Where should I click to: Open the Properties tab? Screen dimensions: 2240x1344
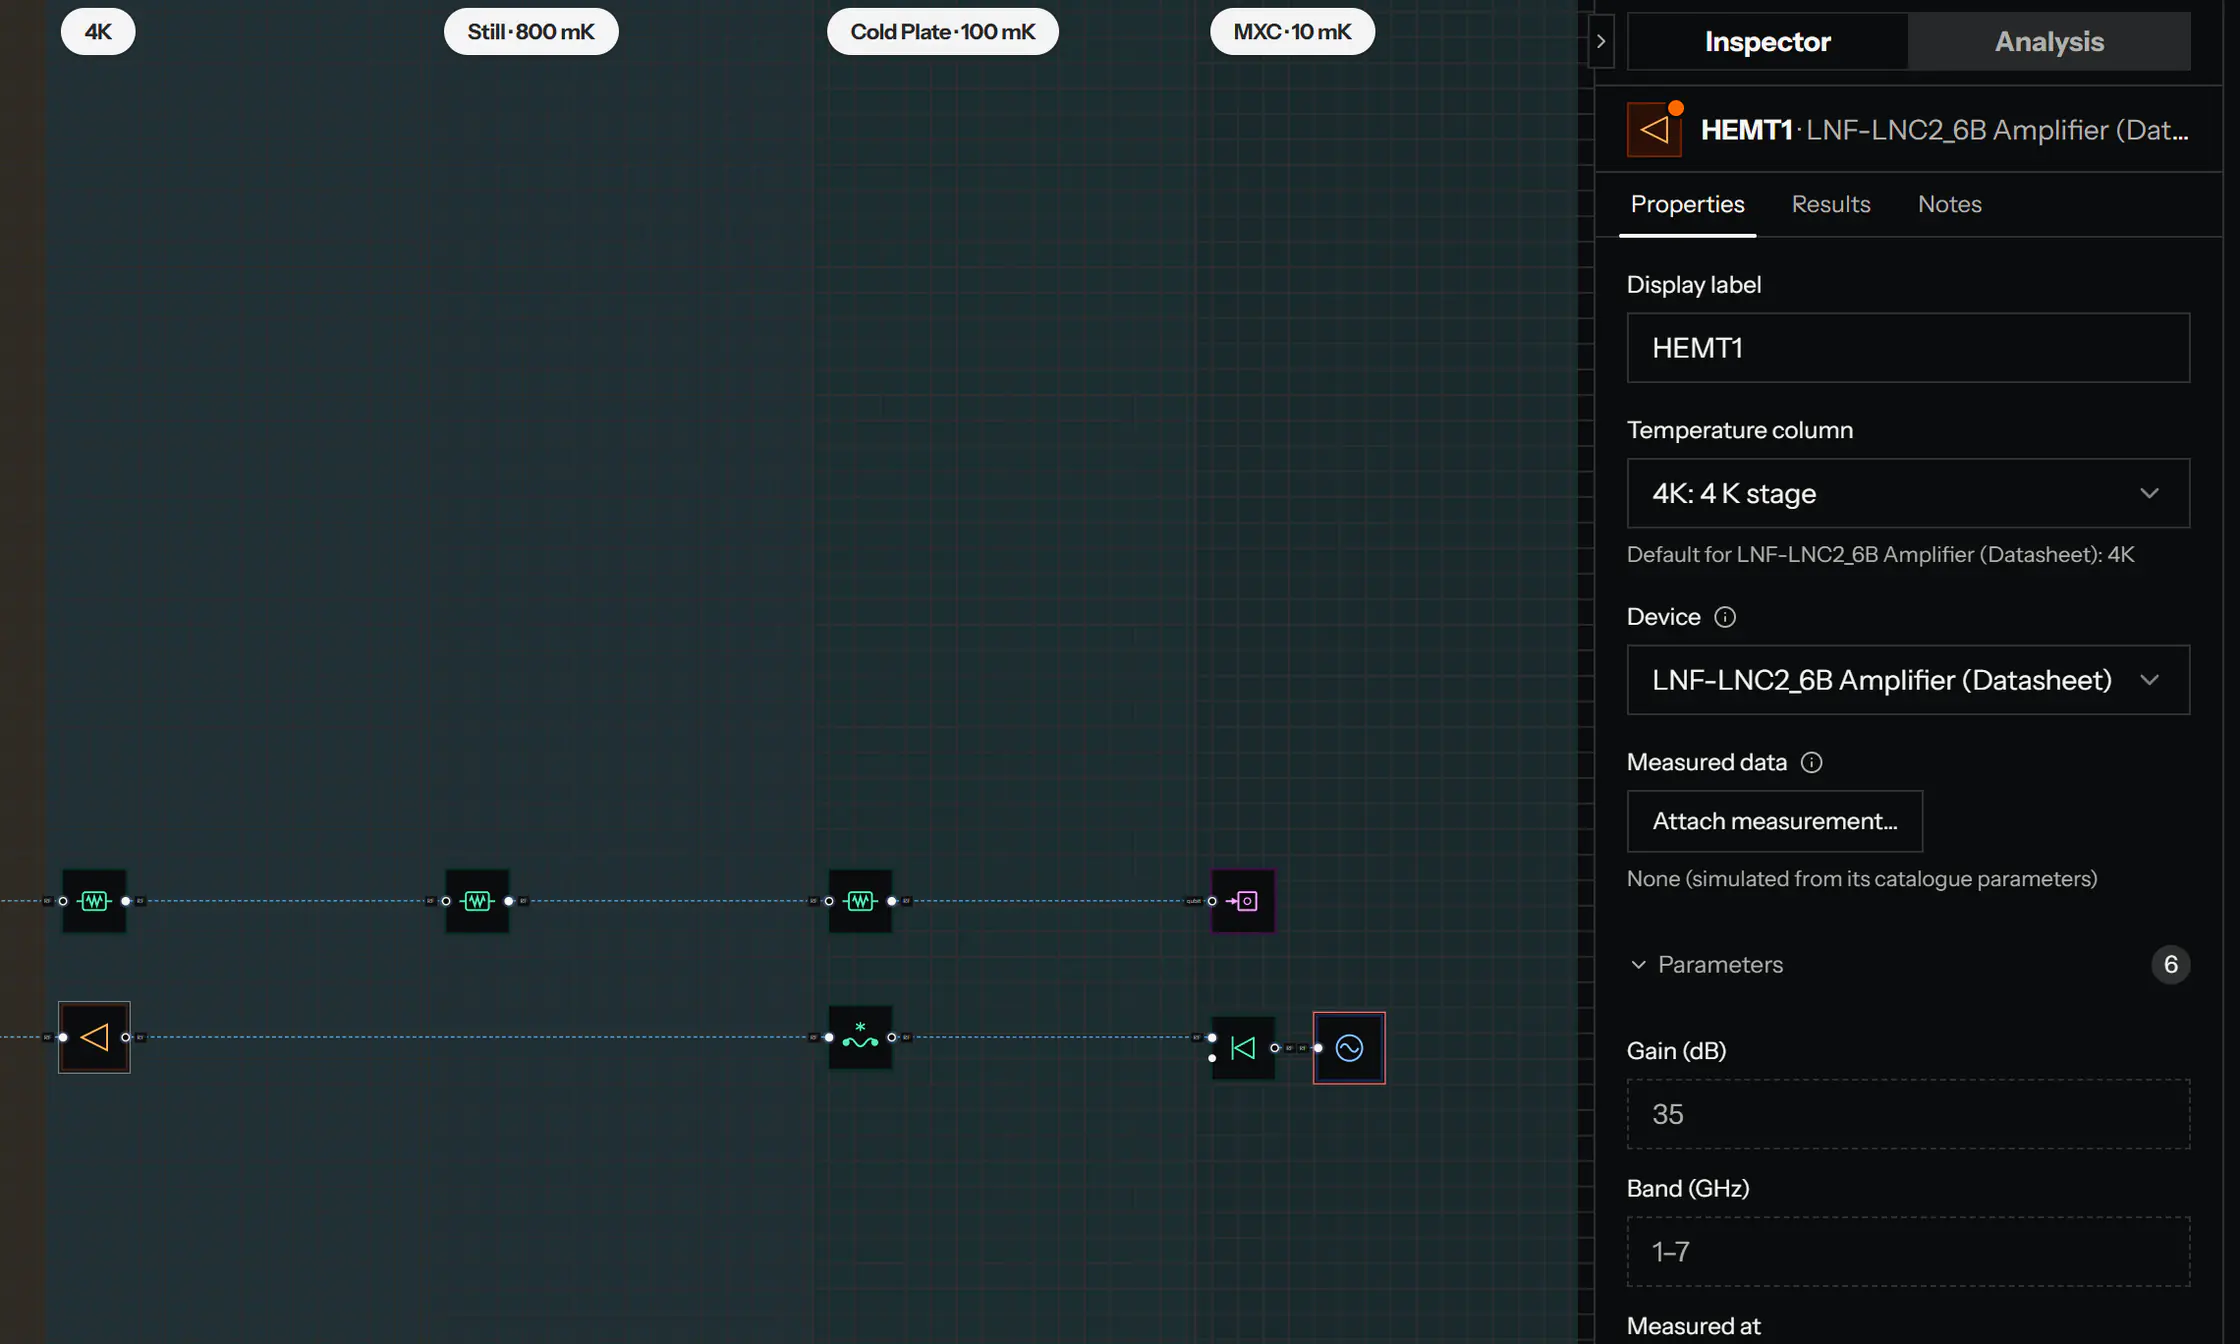coord(1687,204)
